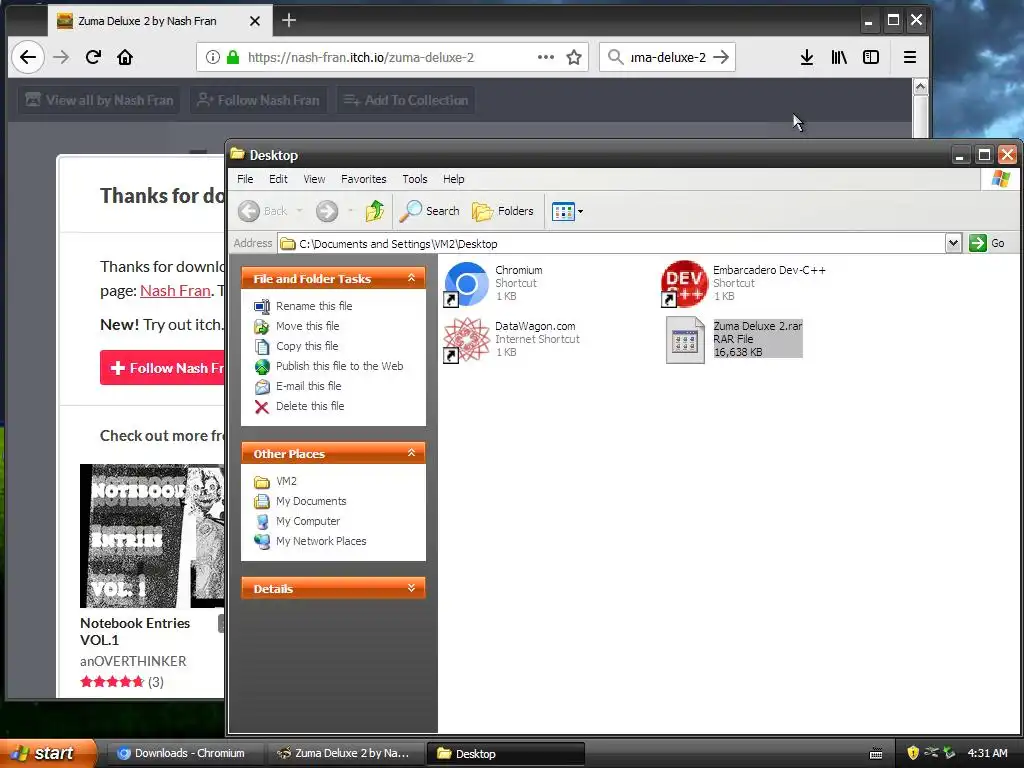Click Explorer Up folder icon
Viewport: 1024px width, 768px height.
pos(375,211)
